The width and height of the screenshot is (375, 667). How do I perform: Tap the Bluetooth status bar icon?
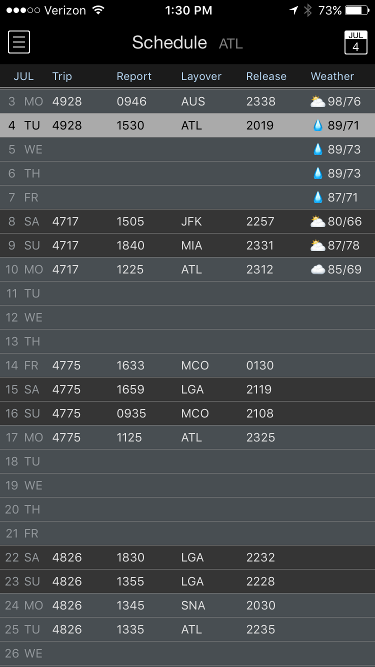click(x=308, y=10)
